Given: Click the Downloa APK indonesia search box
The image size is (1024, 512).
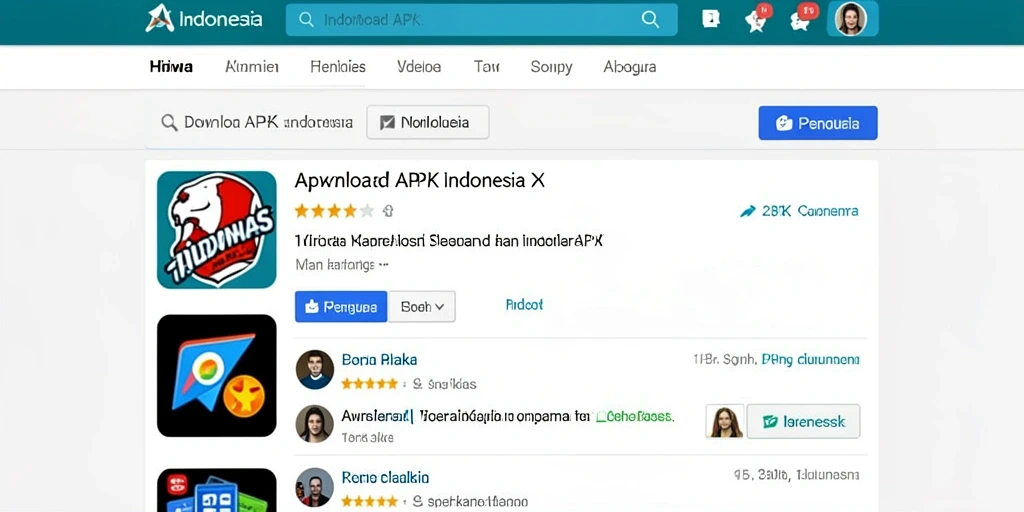Looking at the screenshot, I should click(x=256, y=123).
